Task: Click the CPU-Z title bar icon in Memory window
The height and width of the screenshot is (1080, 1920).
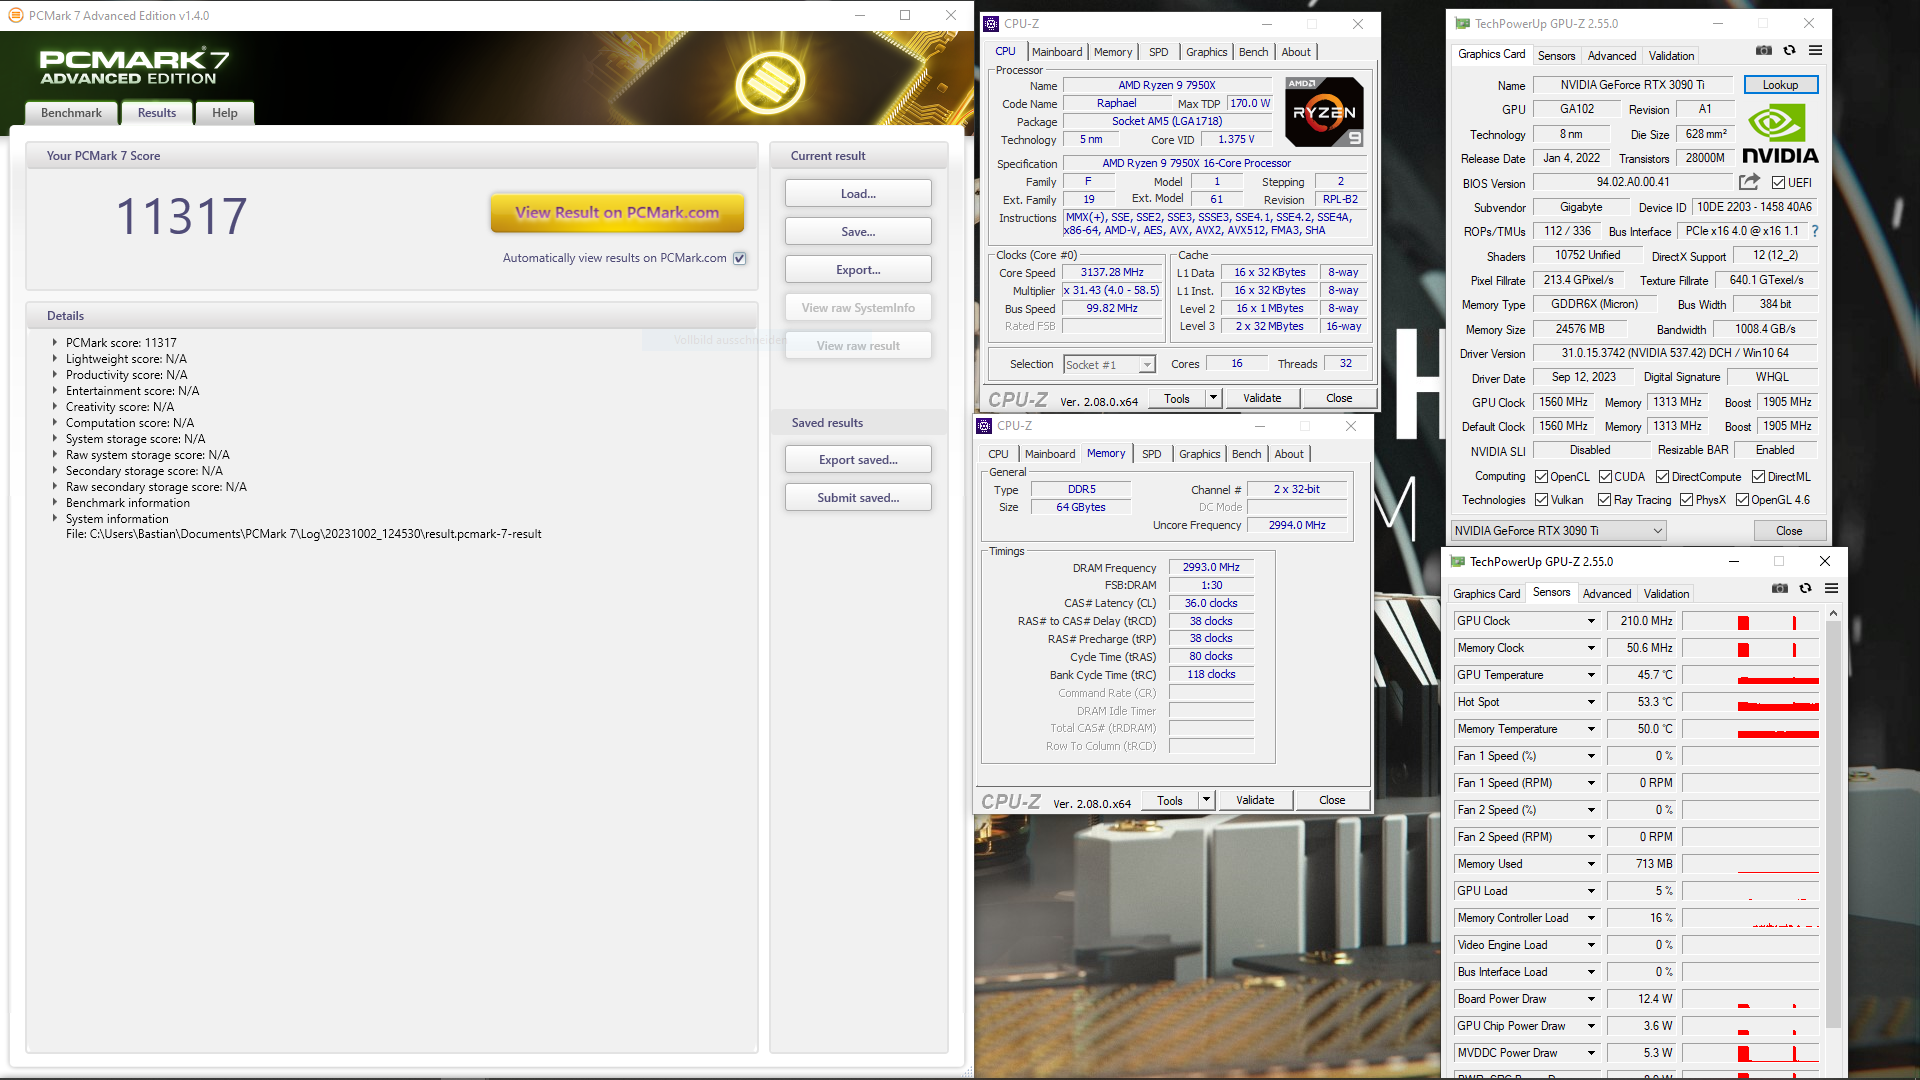Action: click(984, 426)
